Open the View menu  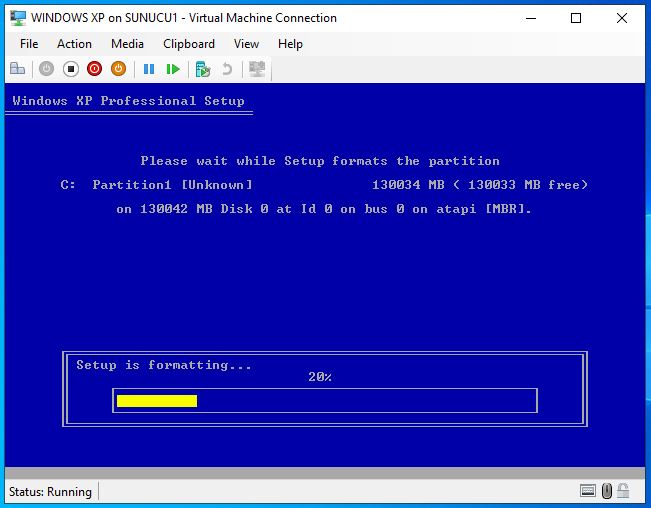(247, 44)
